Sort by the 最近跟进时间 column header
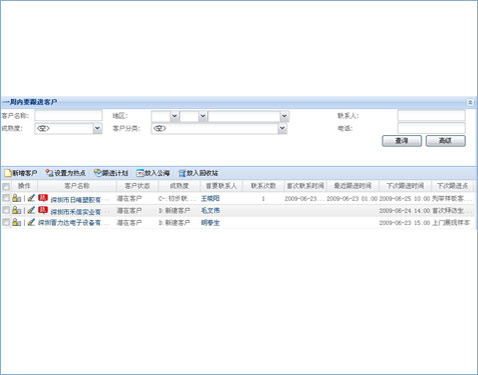This screenshot has width=478, height=375. (352, 186)
